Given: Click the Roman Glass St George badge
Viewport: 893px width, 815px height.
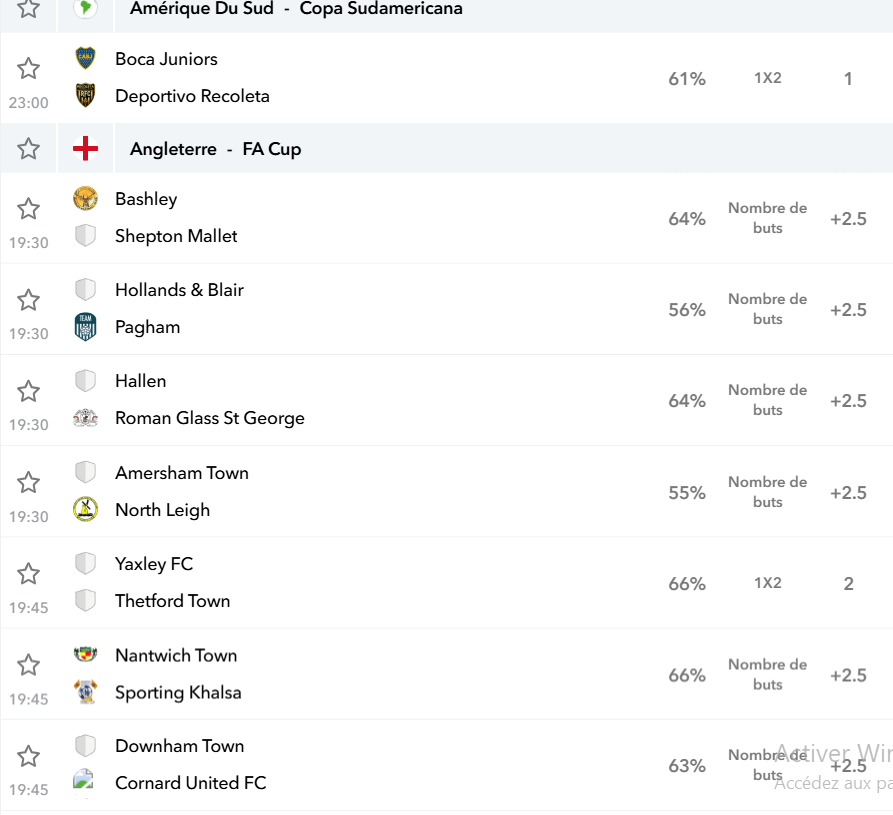Looking at the screenshot, I should click(x=85, y=418).
